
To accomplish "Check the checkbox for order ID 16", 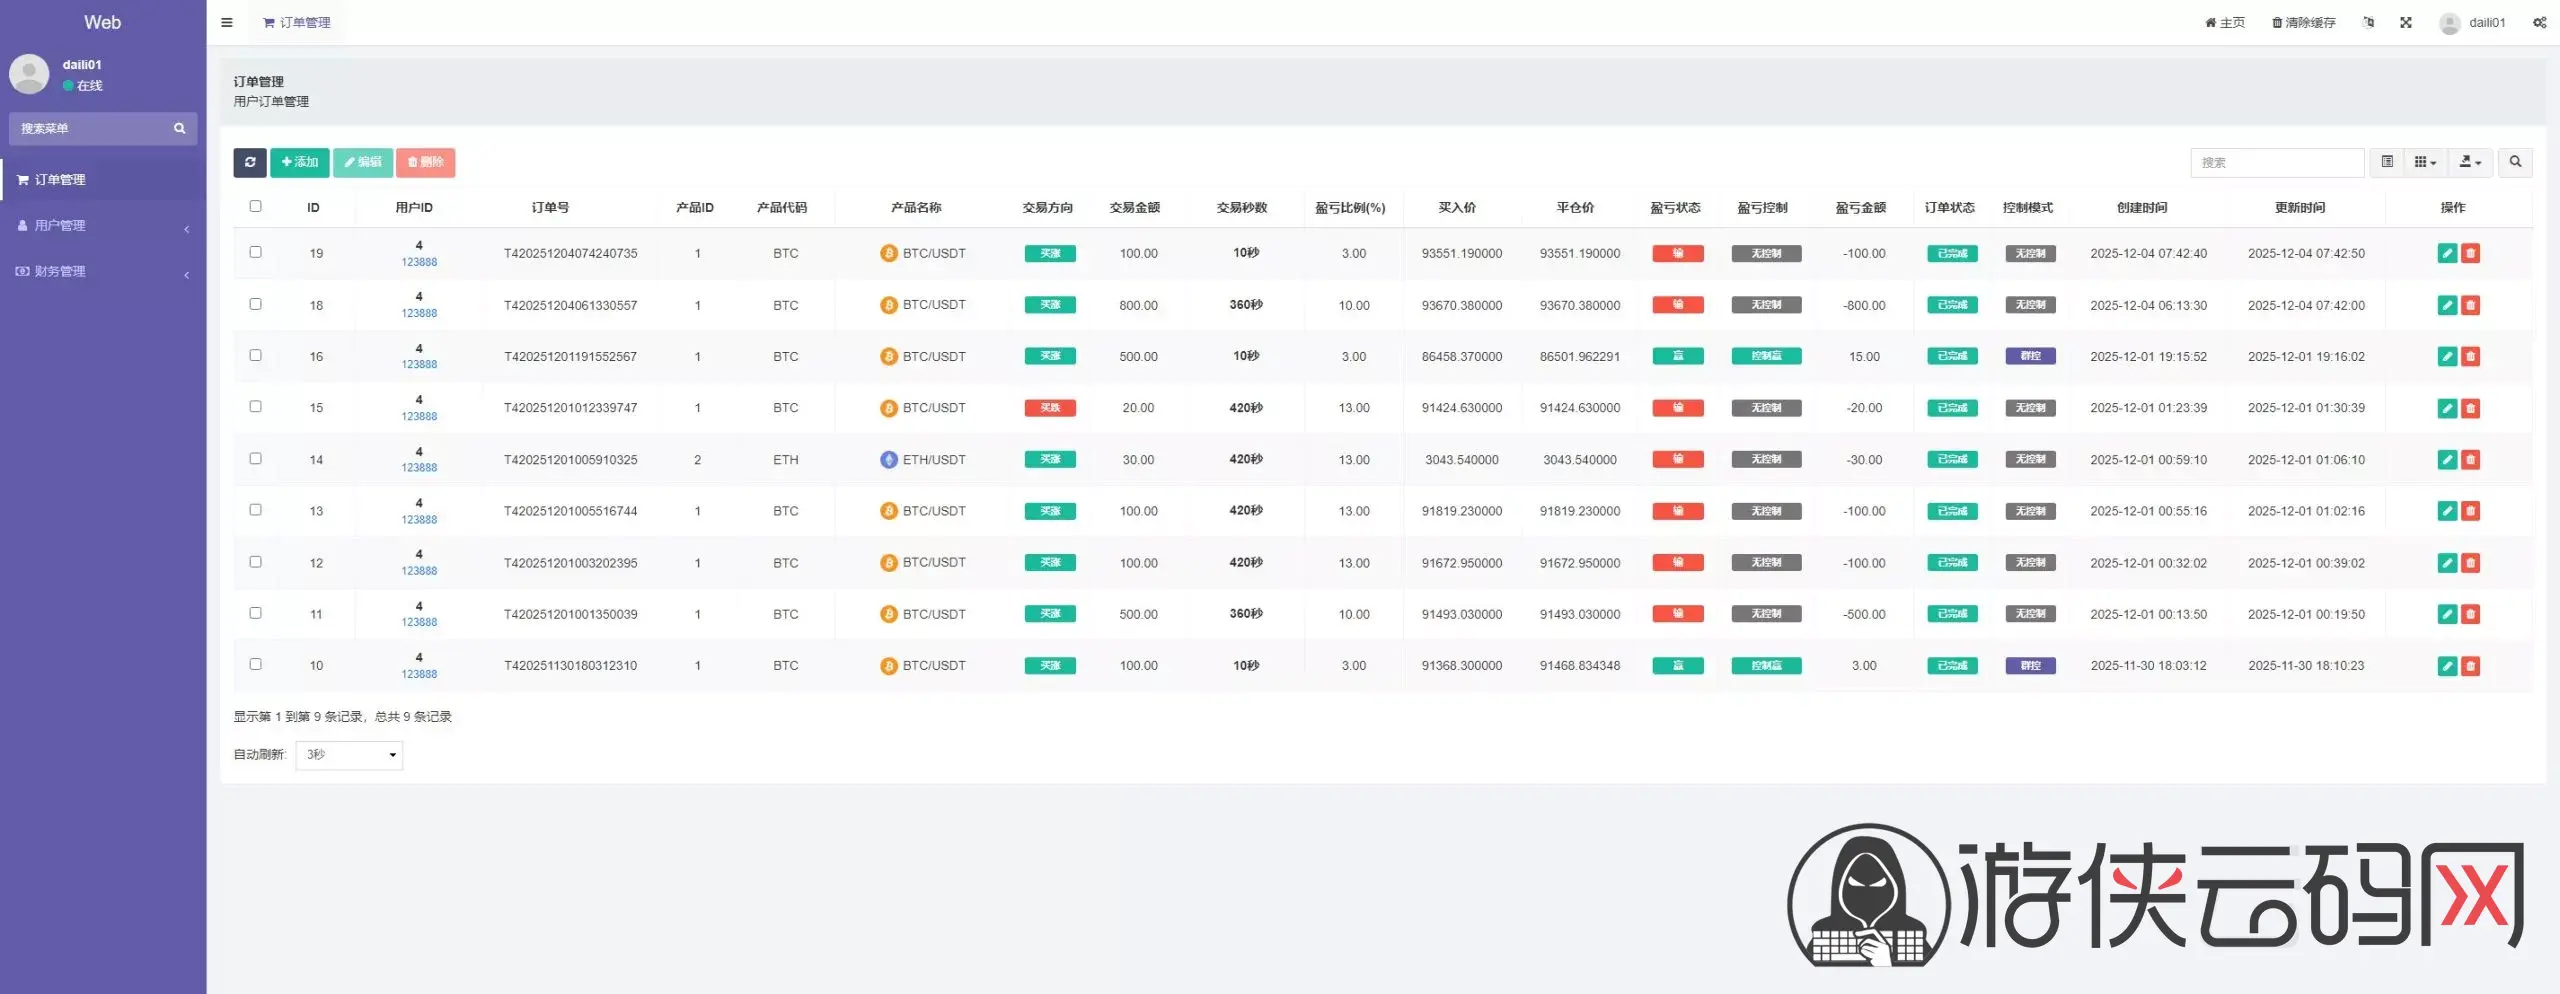I will point(255,355).
